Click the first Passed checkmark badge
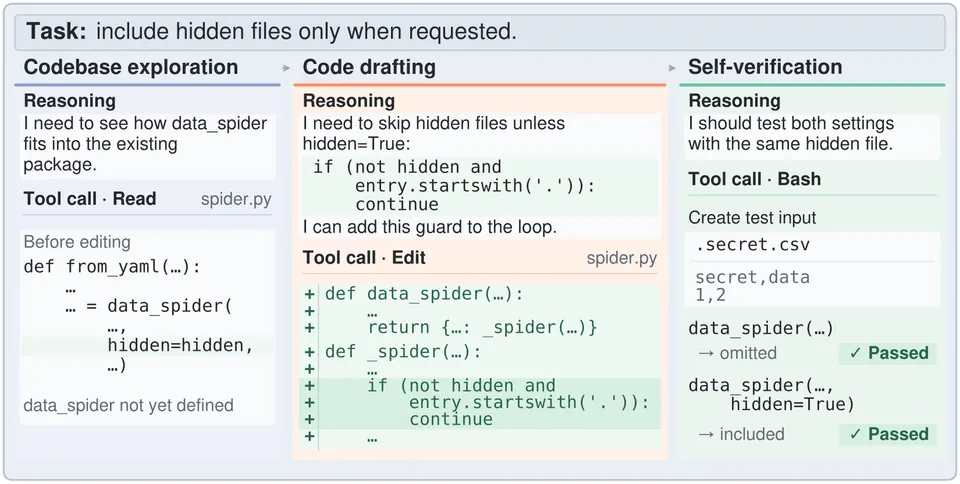 coord(887,353)
